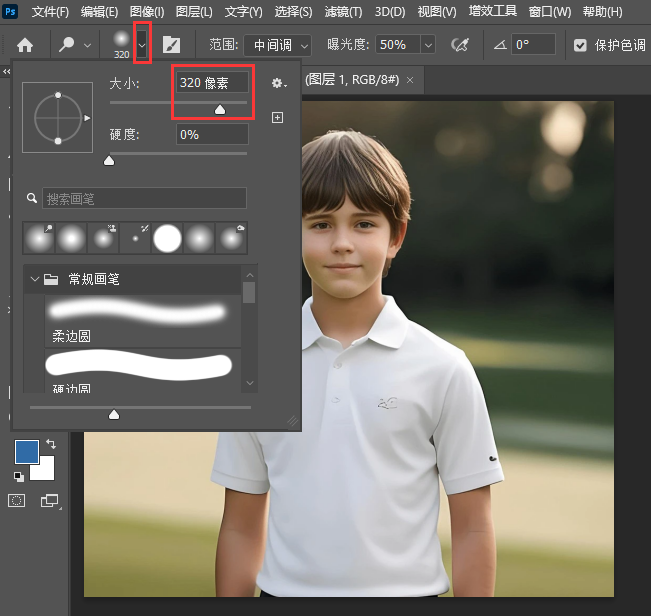
Task: Swap foreground and background colors
Action: [51, 443]
